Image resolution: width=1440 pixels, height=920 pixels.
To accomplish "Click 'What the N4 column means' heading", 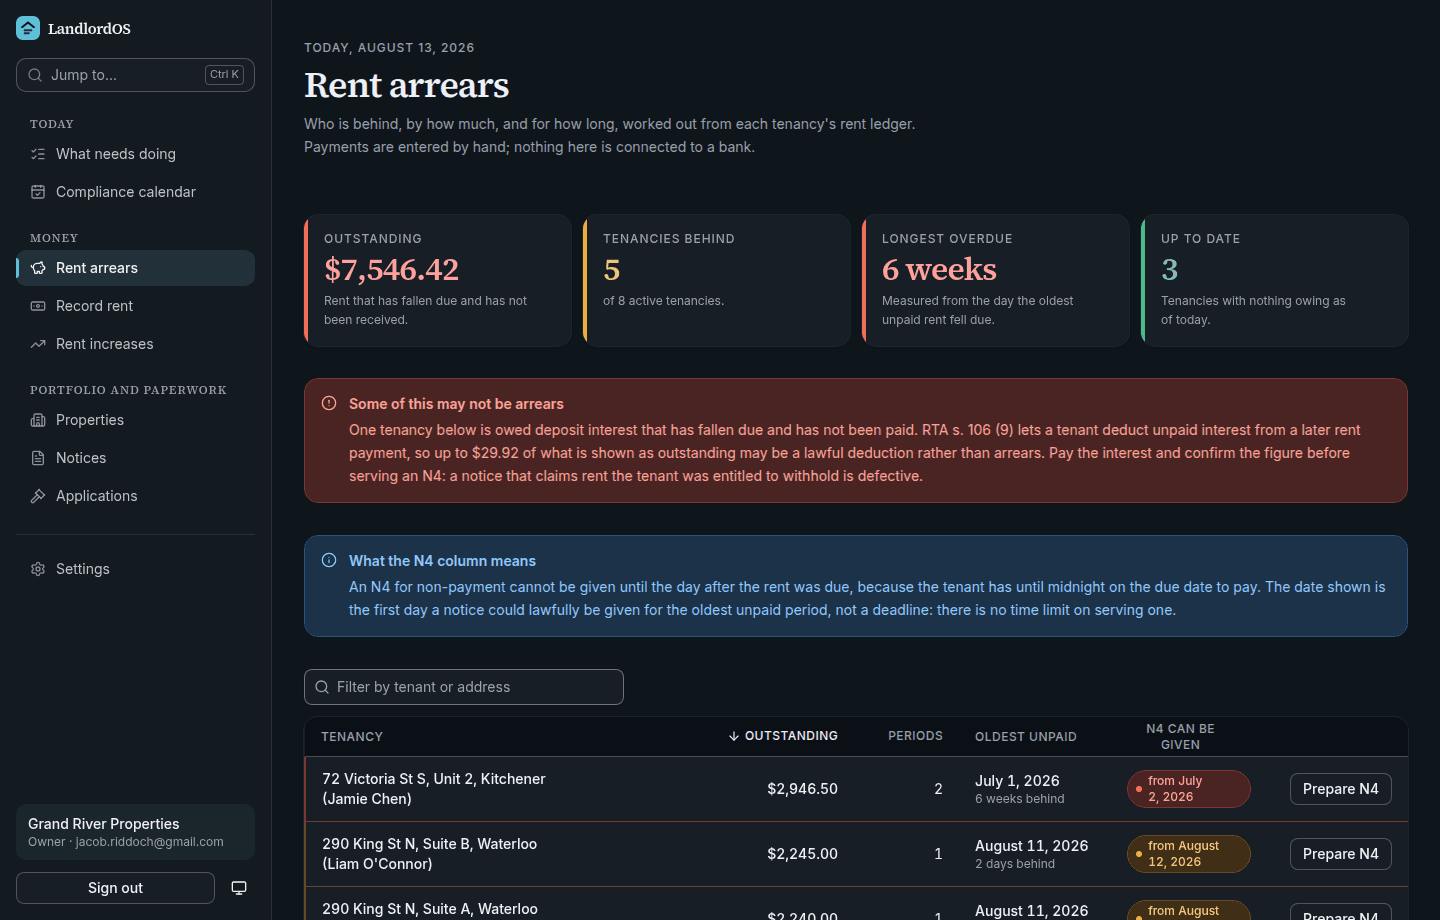I will [442, 561].
